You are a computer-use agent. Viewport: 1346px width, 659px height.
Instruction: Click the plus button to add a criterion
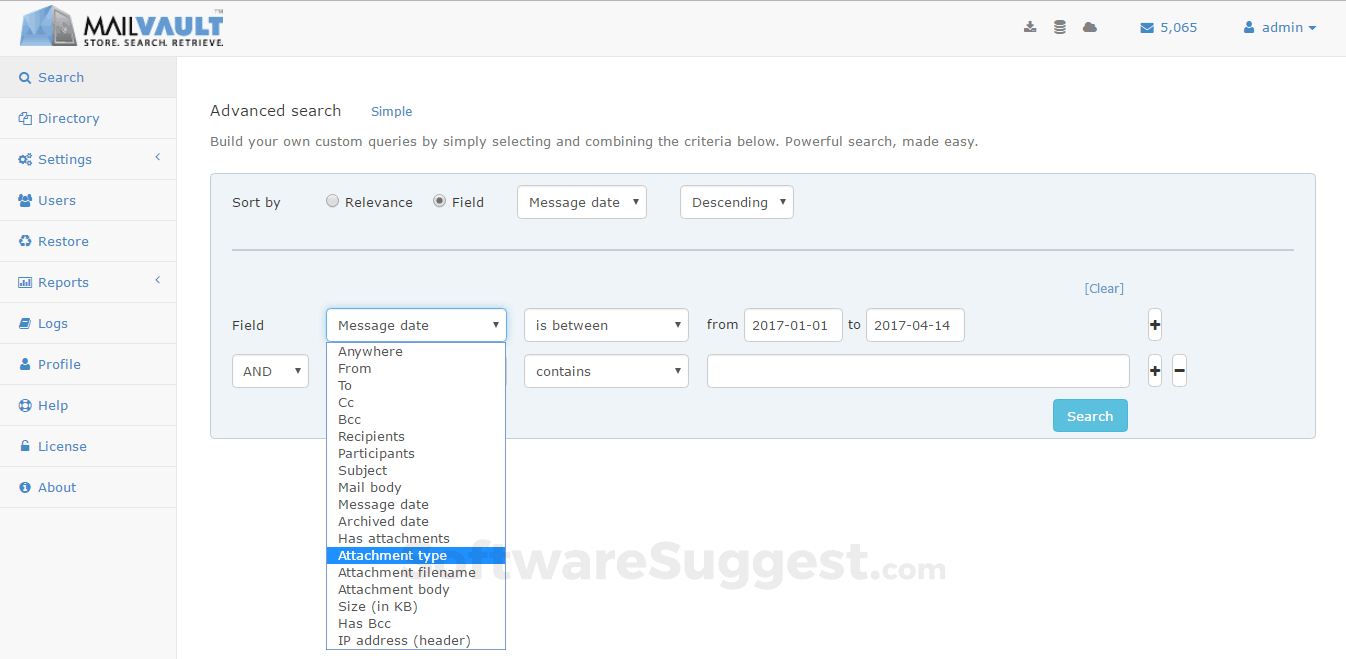click(1154, 324)
